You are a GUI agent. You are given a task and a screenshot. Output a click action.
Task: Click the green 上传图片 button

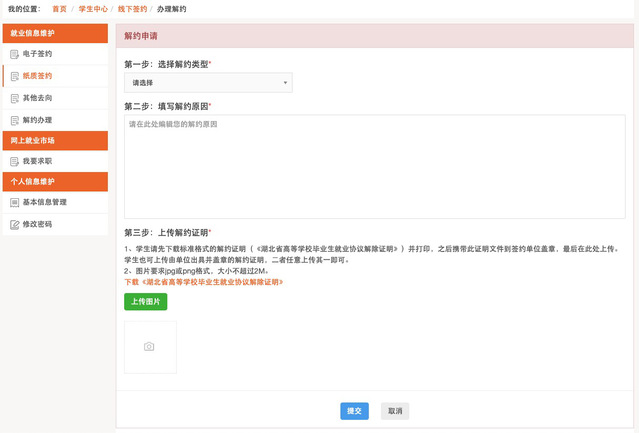coord(146,301)
